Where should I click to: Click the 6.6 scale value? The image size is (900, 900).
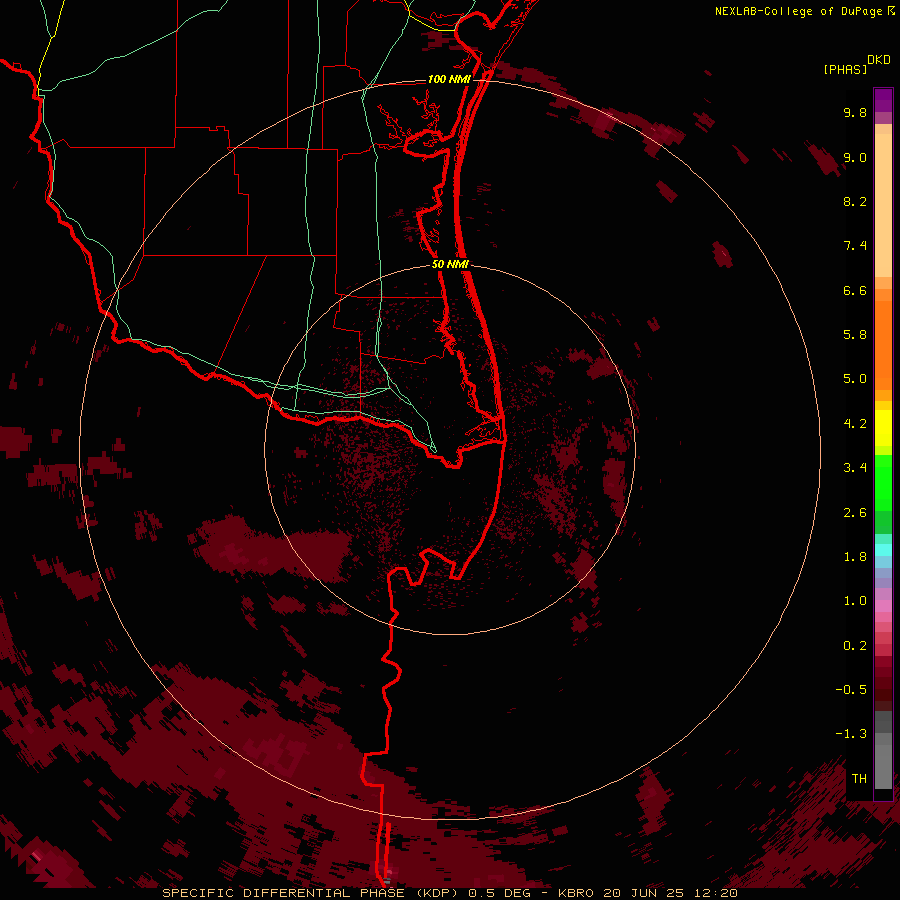coord(855,290)
